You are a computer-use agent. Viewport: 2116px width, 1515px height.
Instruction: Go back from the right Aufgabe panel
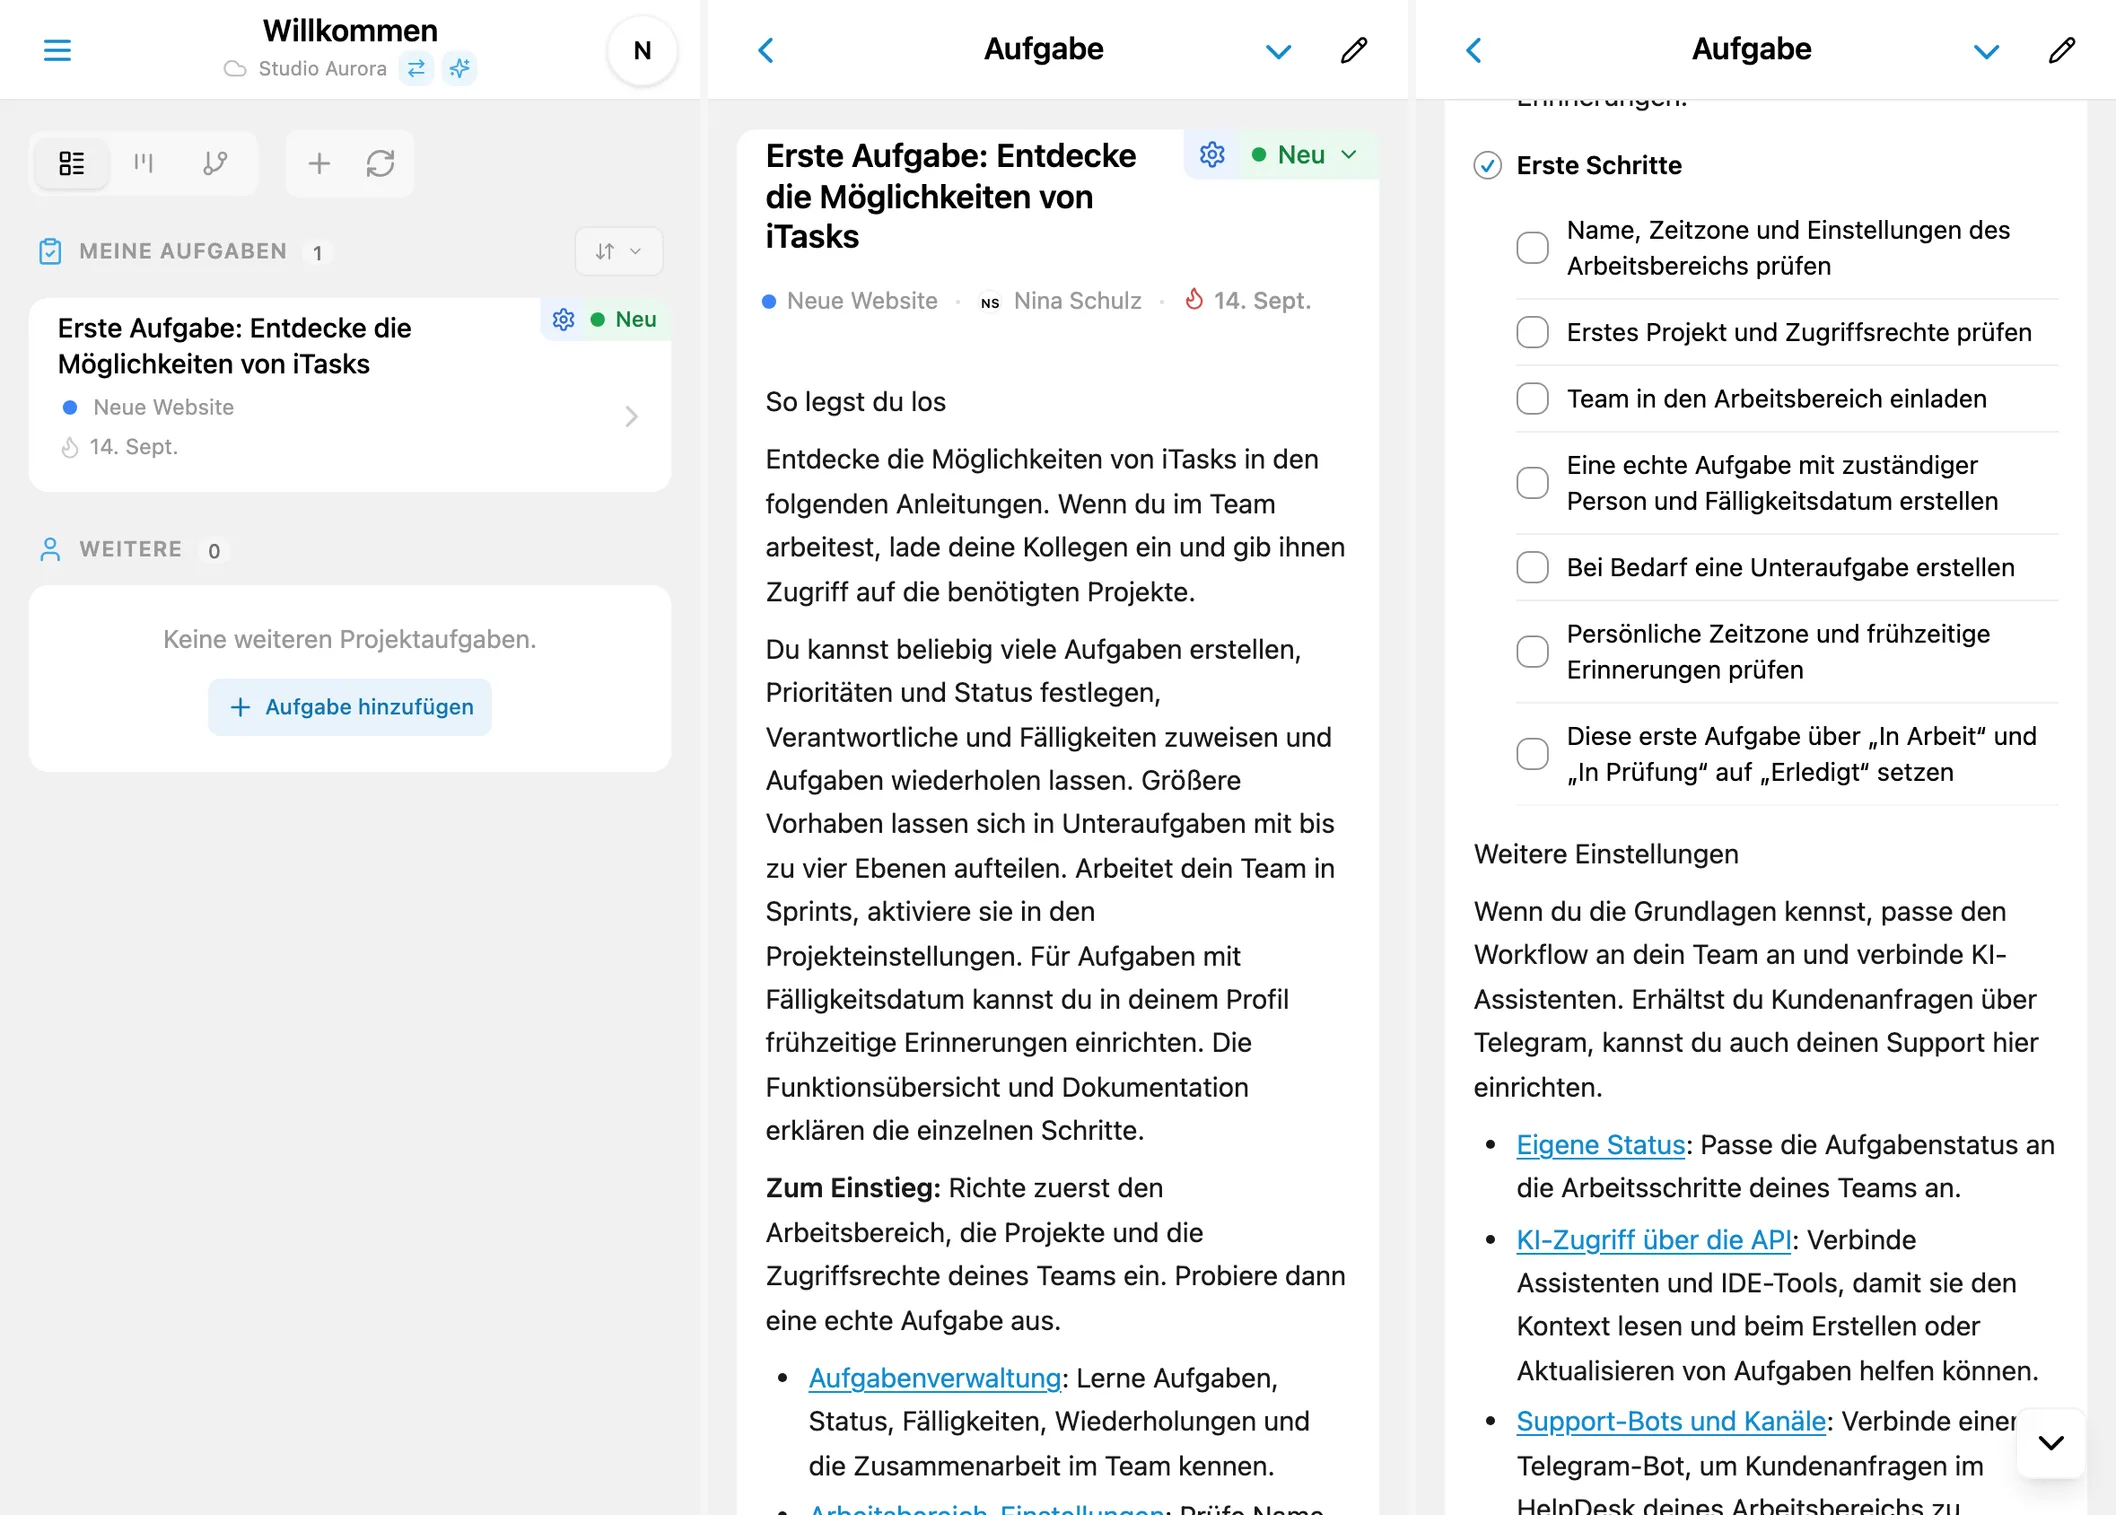point(1474,50)
